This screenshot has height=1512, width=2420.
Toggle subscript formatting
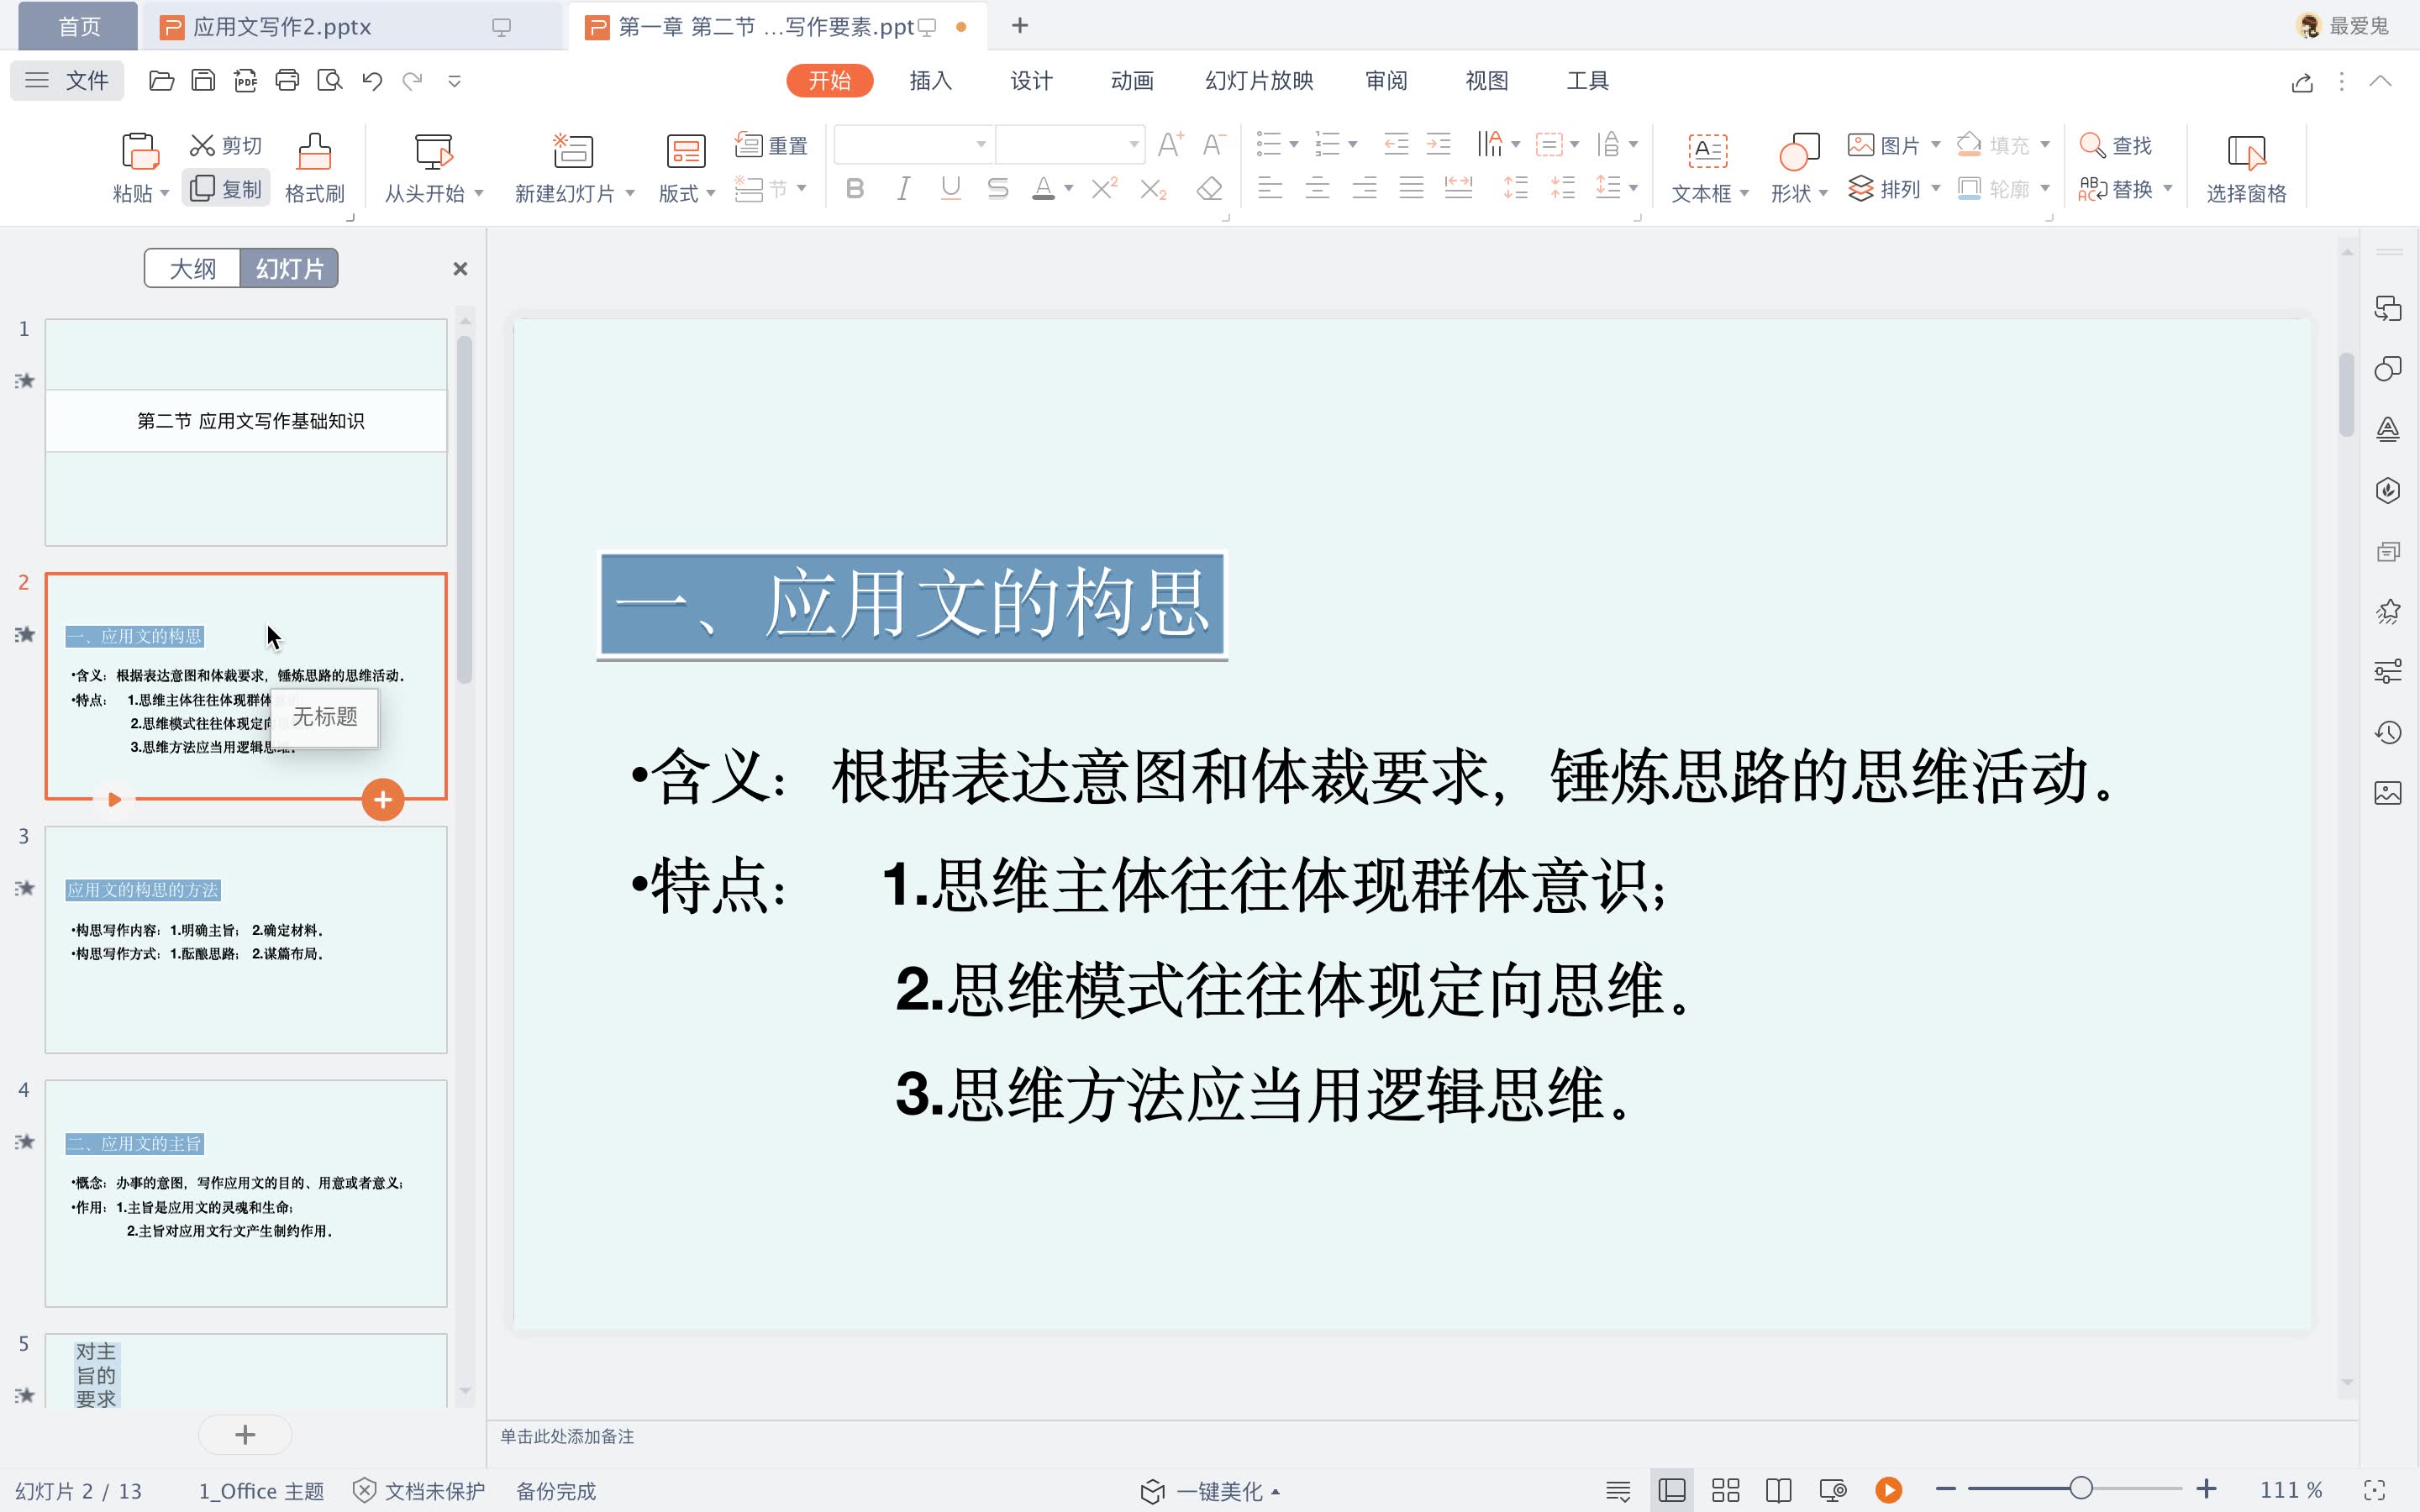[1153, 189]
